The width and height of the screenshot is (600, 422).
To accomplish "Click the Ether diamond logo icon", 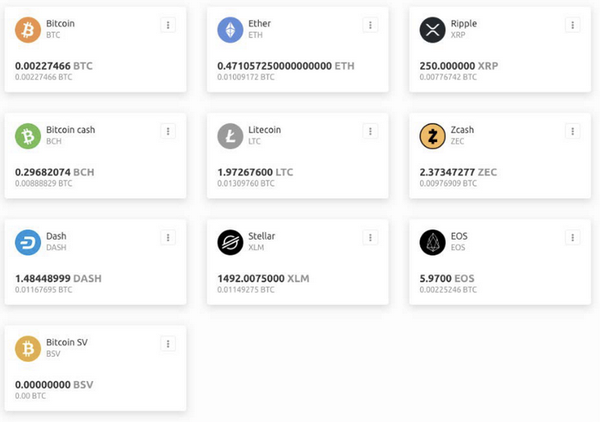I will pyautogui.click(x=231, y=30).
